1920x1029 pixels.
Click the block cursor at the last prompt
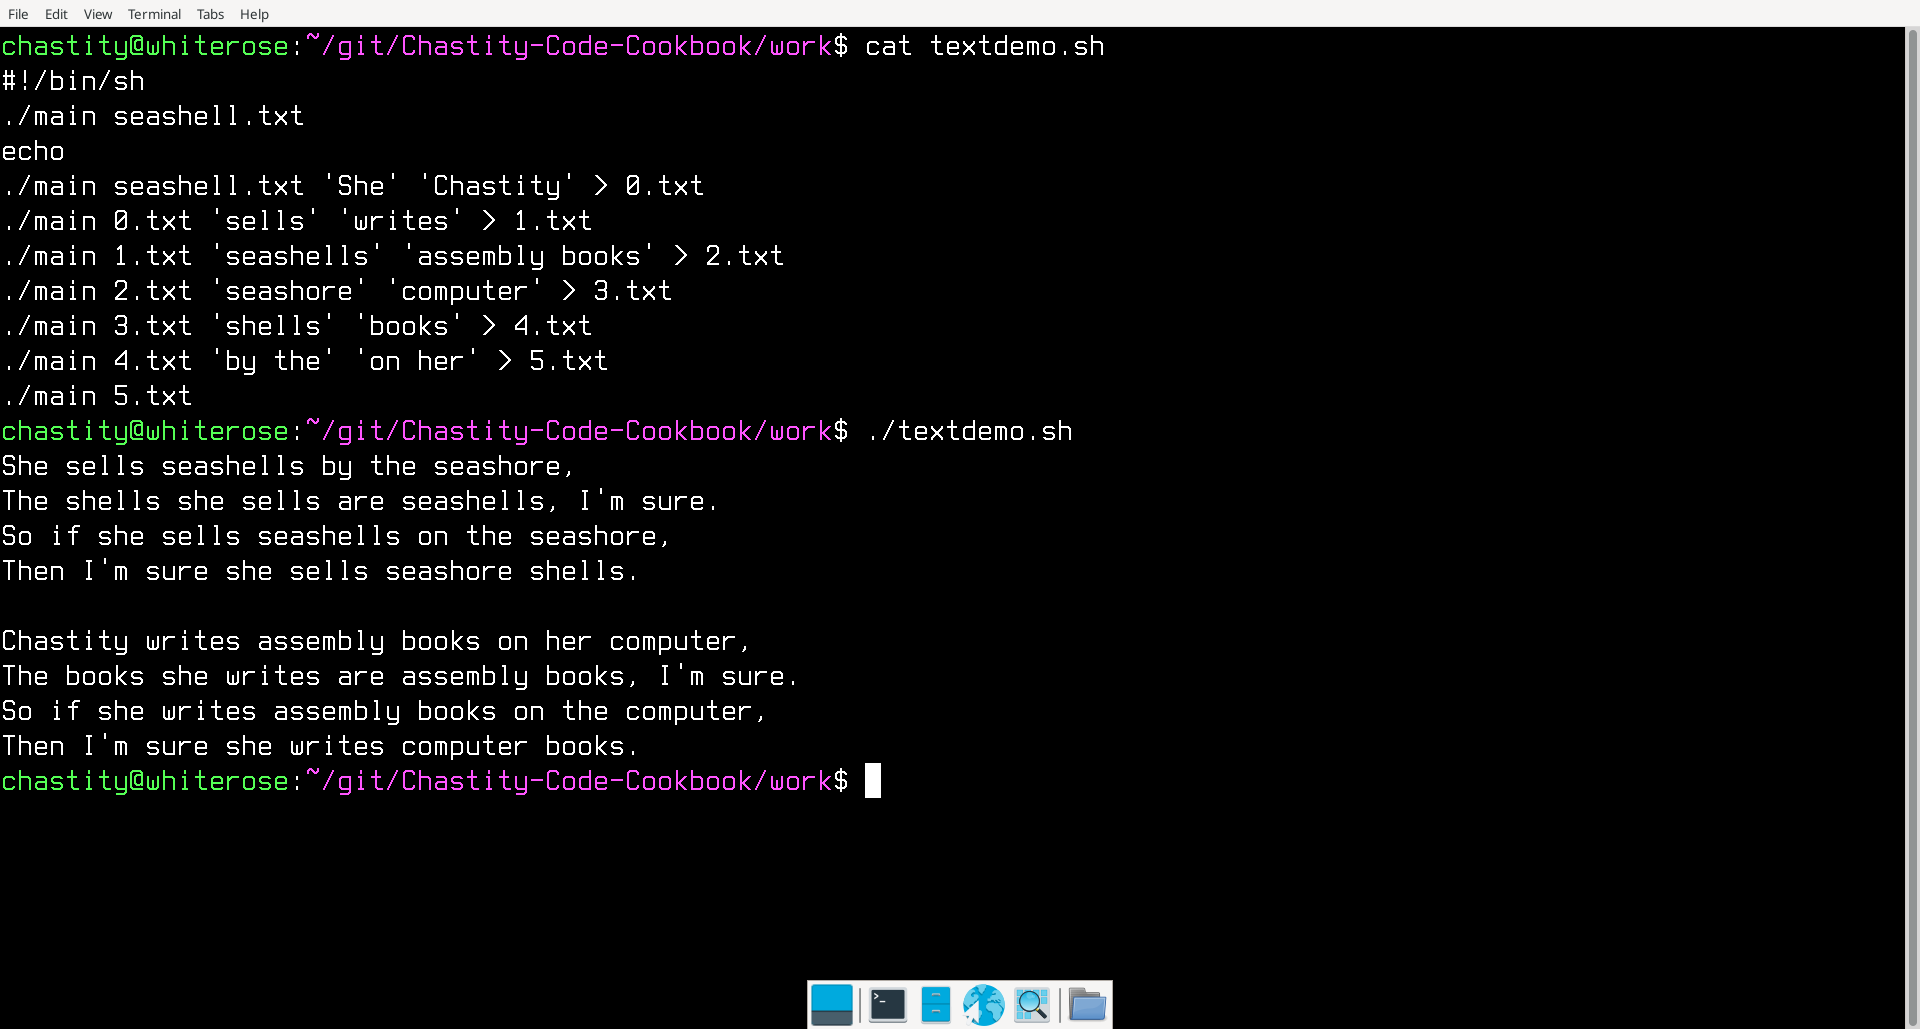pos(873,781)
